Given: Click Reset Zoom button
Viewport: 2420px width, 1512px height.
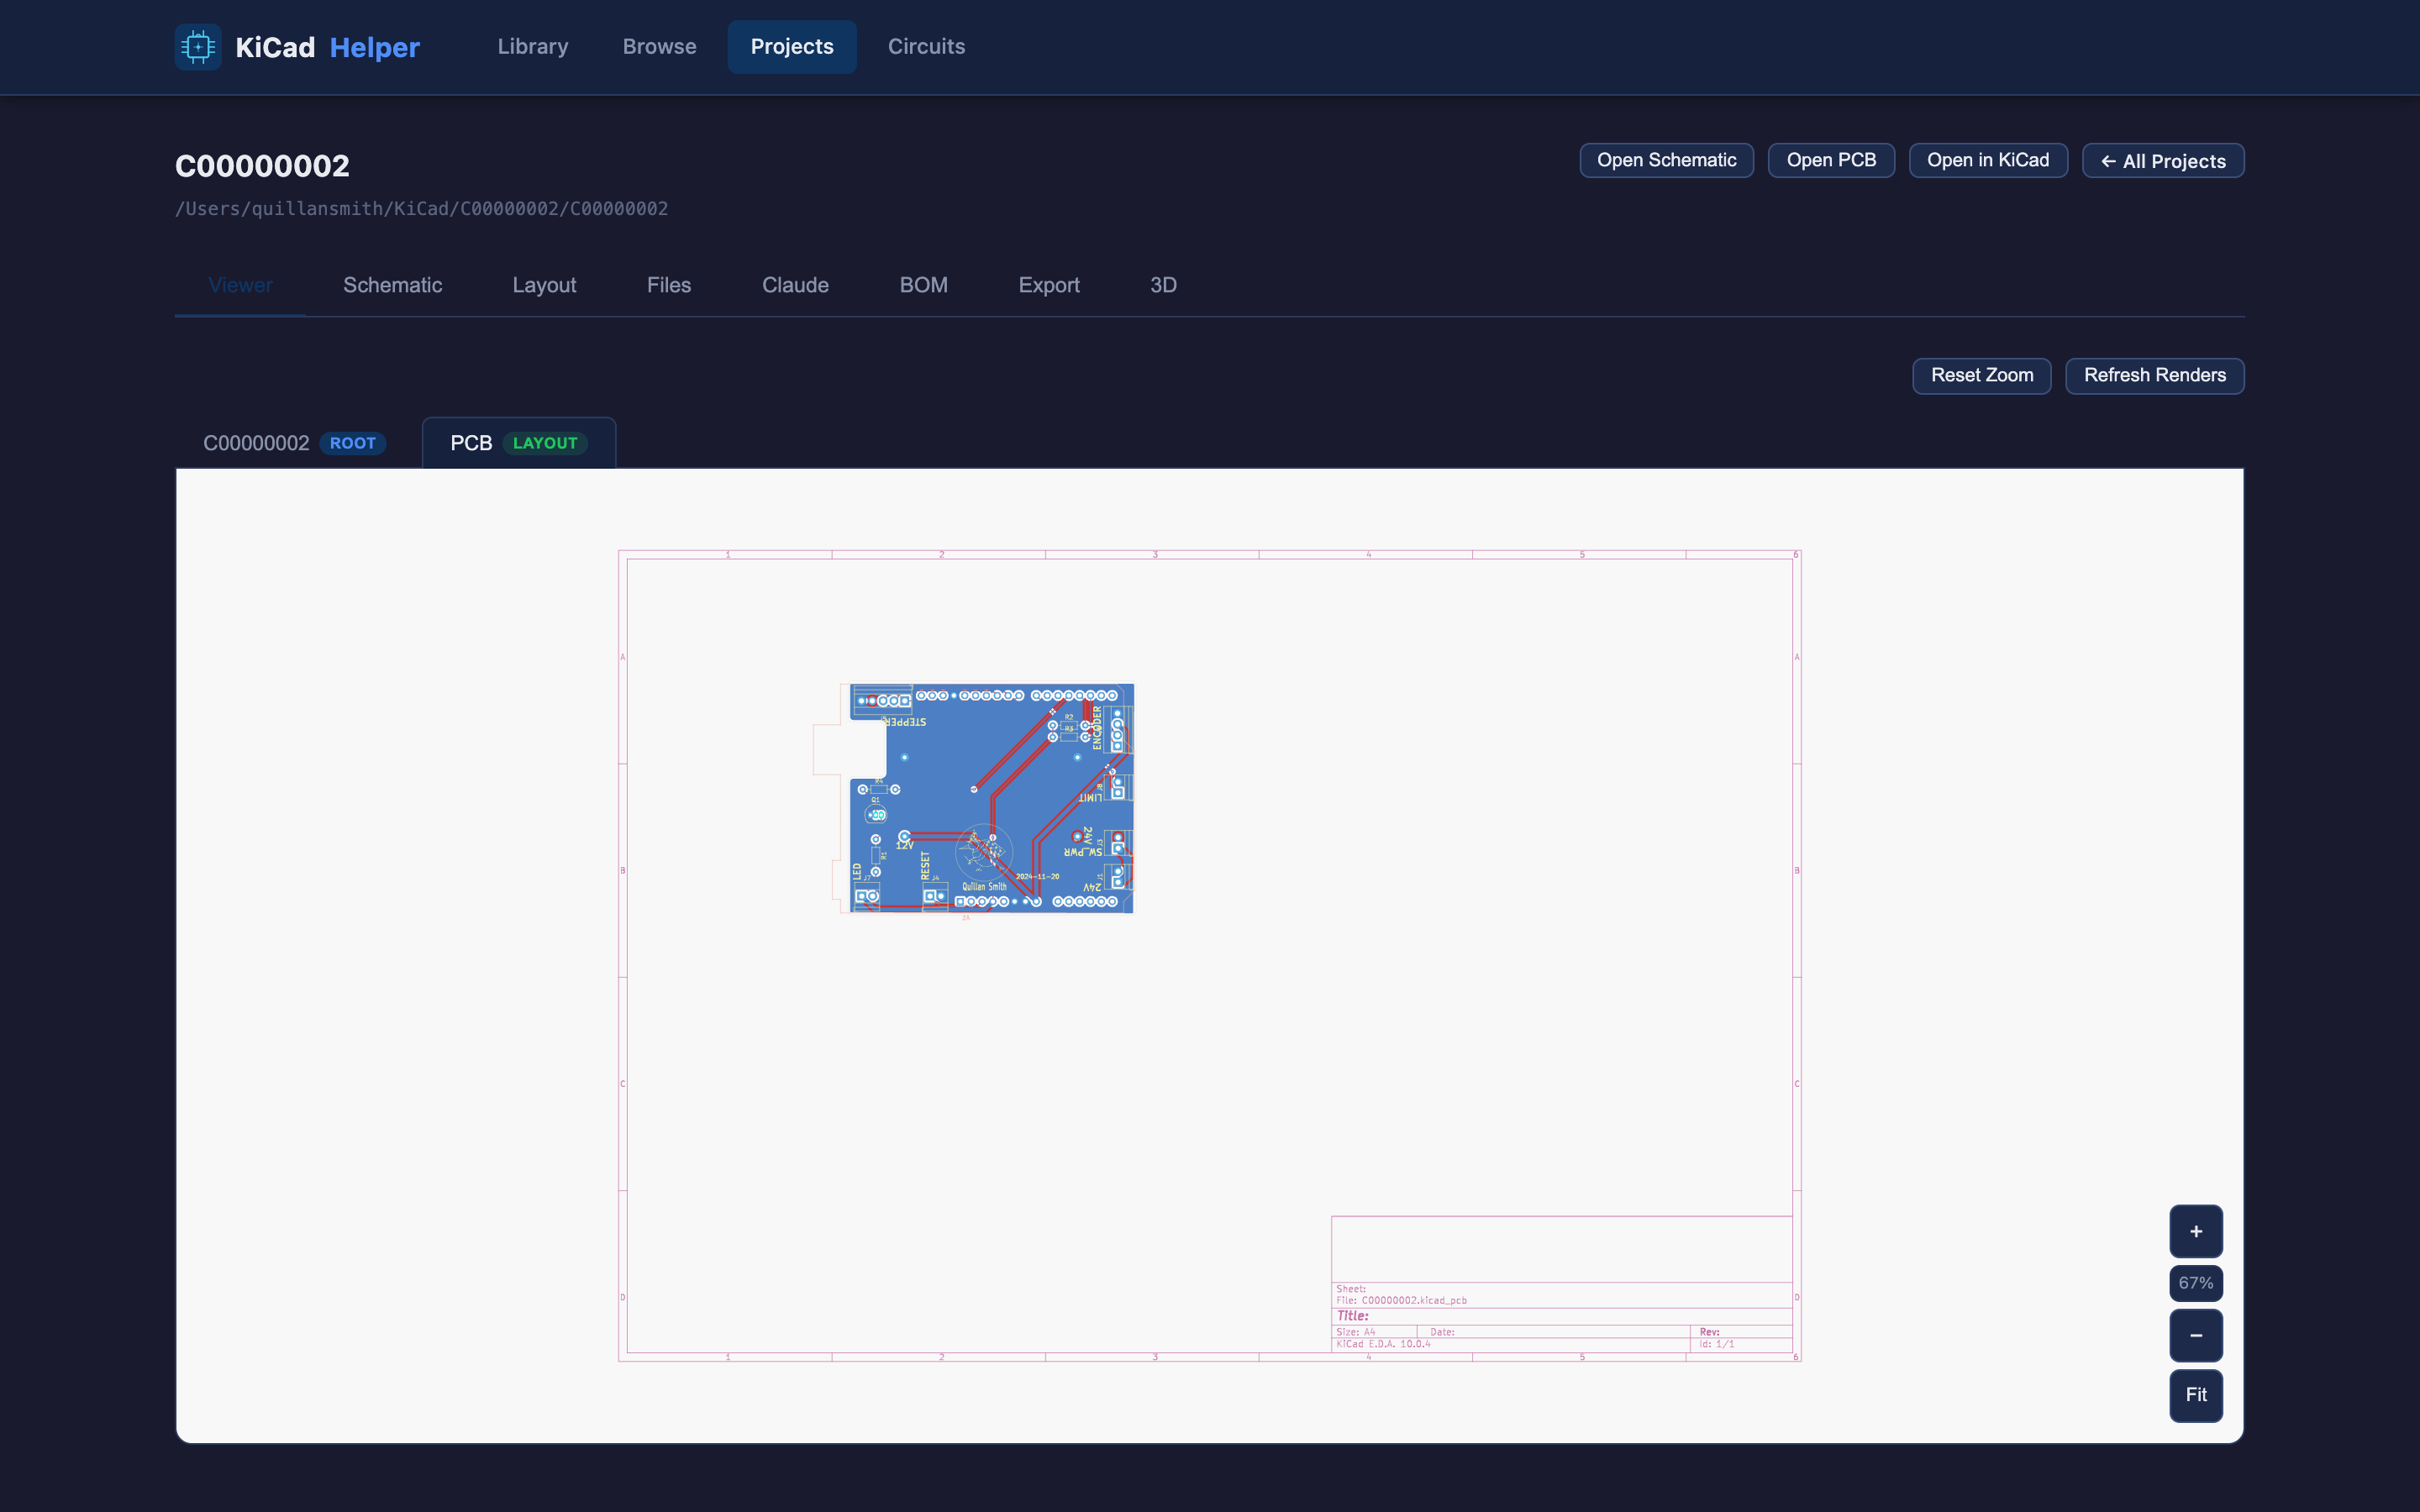Looking at the screenshot, I should click(1981, 376).
